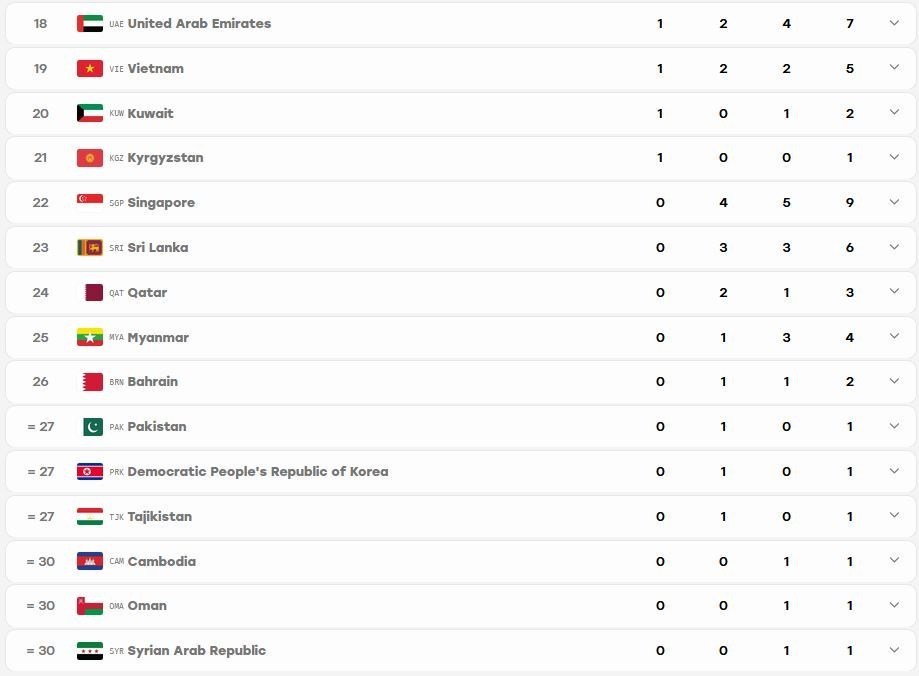Screen dimensions: 919x676
Task: Expand the Pakistan row chevron
Action: pyautogui.click(x=894, y=426)
